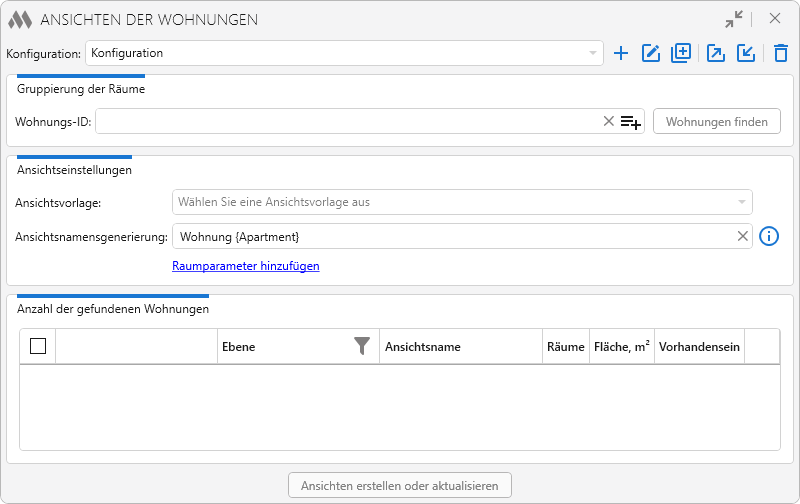The image size is (800, 504).
Task: Export the configuration
Action: tap(716, 53)
